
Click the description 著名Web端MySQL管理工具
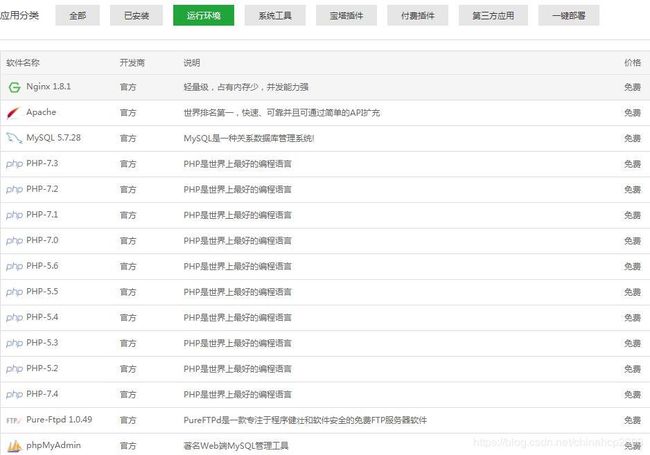pos(236,446)
